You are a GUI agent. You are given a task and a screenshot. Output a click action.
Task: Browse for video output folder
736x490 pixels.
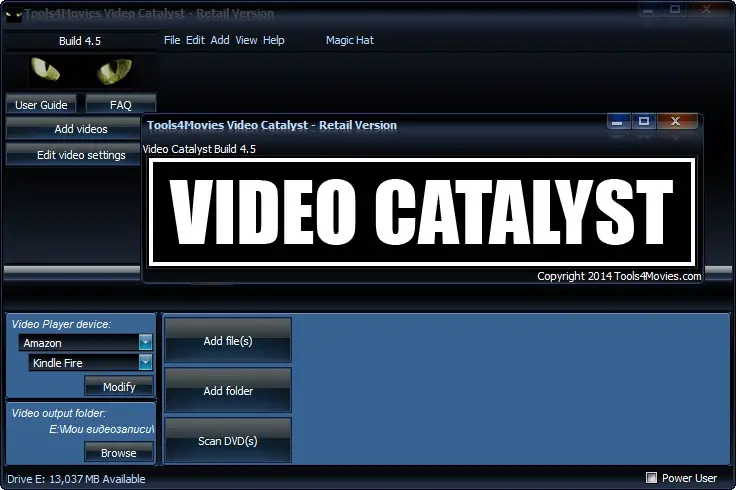[119, 452]
